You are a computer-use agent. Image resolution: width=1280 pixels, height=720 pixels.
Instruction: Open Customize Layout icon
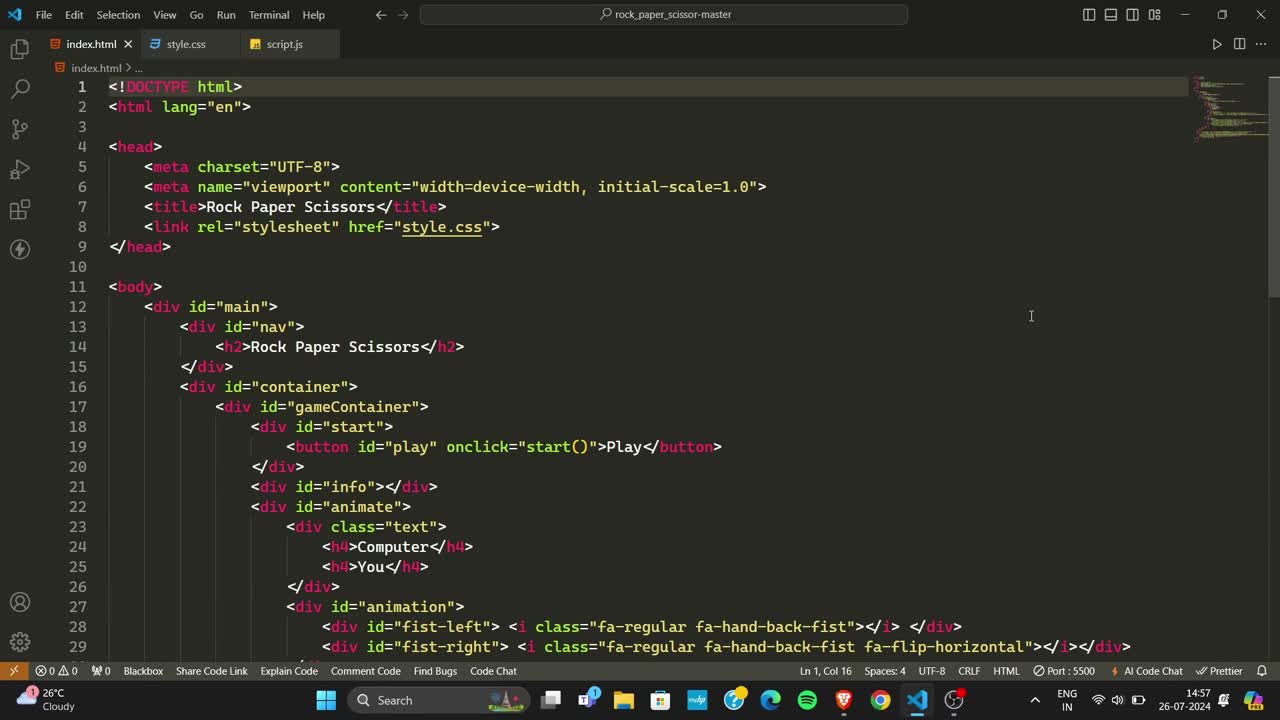(1155, 15)
